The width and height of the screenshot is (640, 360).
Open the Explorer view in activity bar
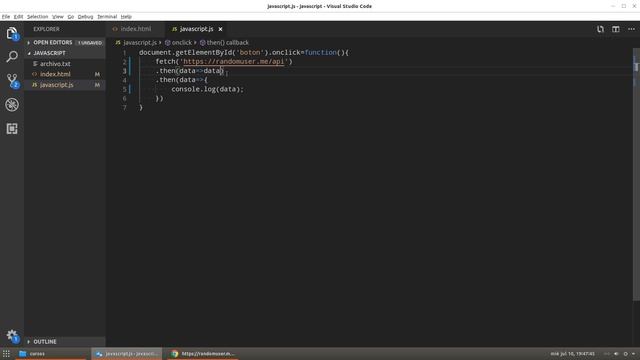point(12,33)
